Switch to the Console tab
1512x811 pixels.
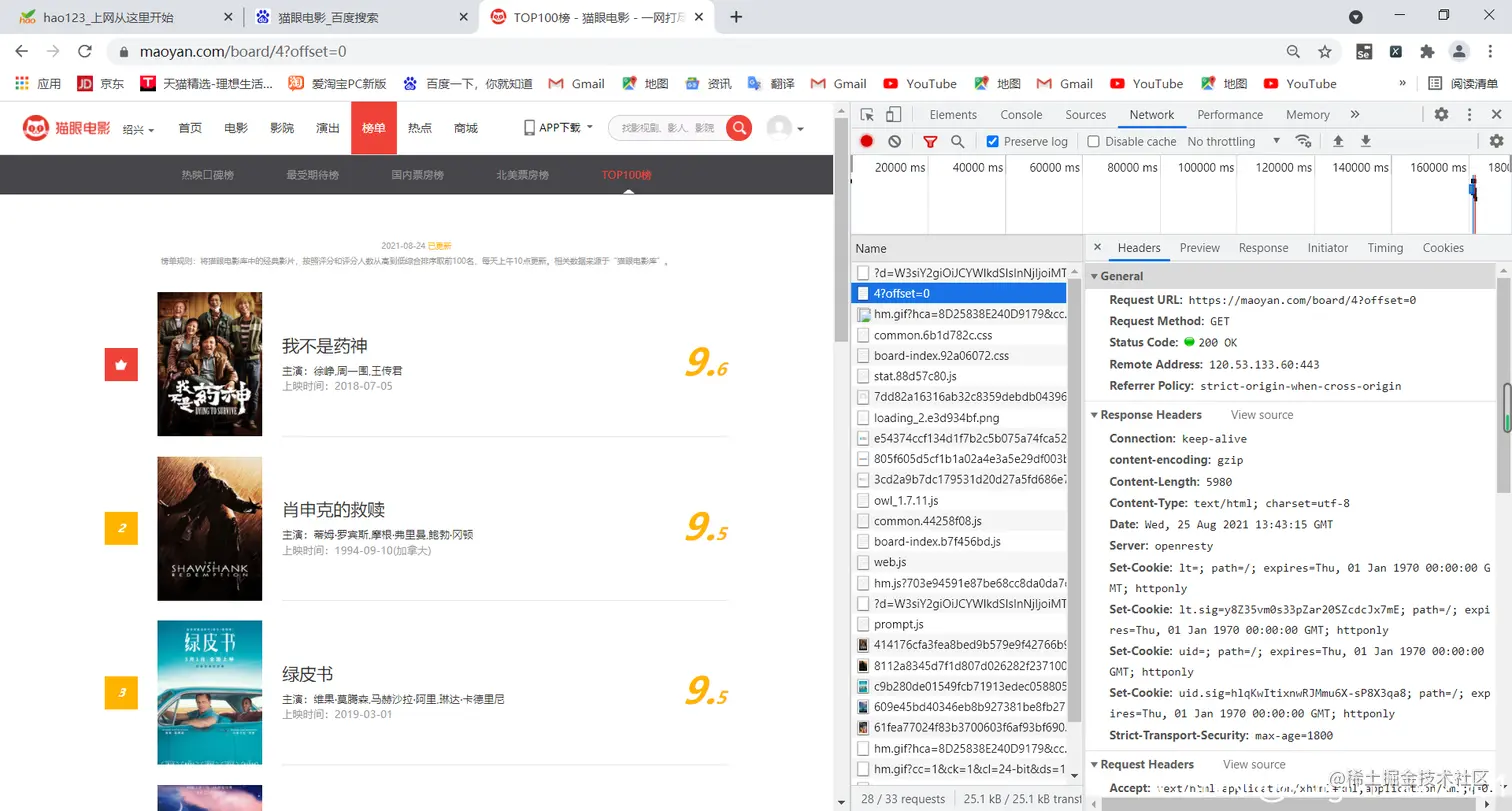[x=1021, y=114]
